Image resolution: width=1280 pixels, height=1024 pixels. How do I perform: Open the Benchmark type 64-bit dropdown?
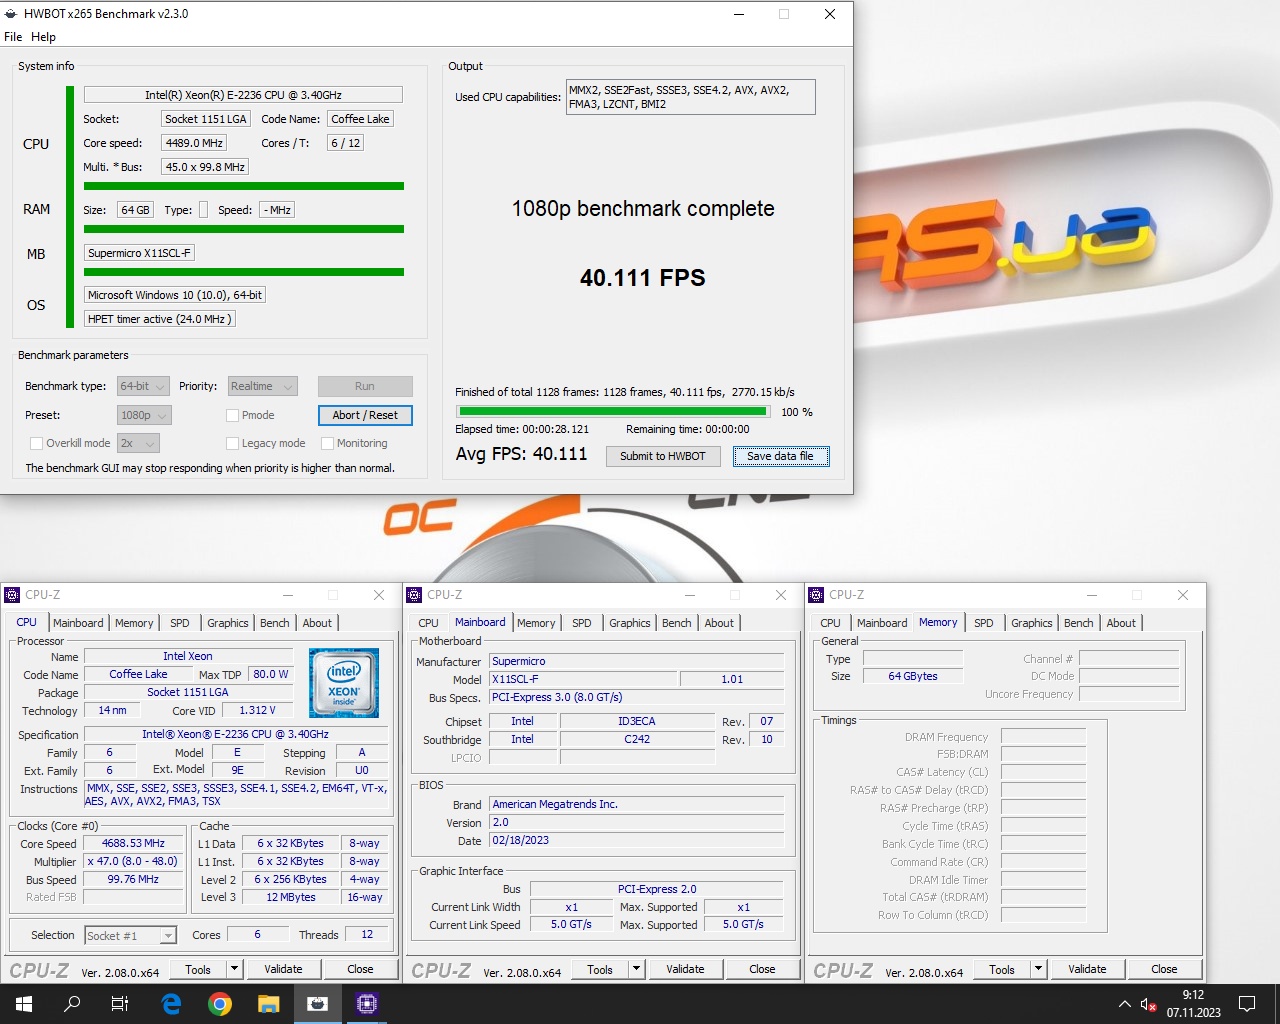[144, 386]
